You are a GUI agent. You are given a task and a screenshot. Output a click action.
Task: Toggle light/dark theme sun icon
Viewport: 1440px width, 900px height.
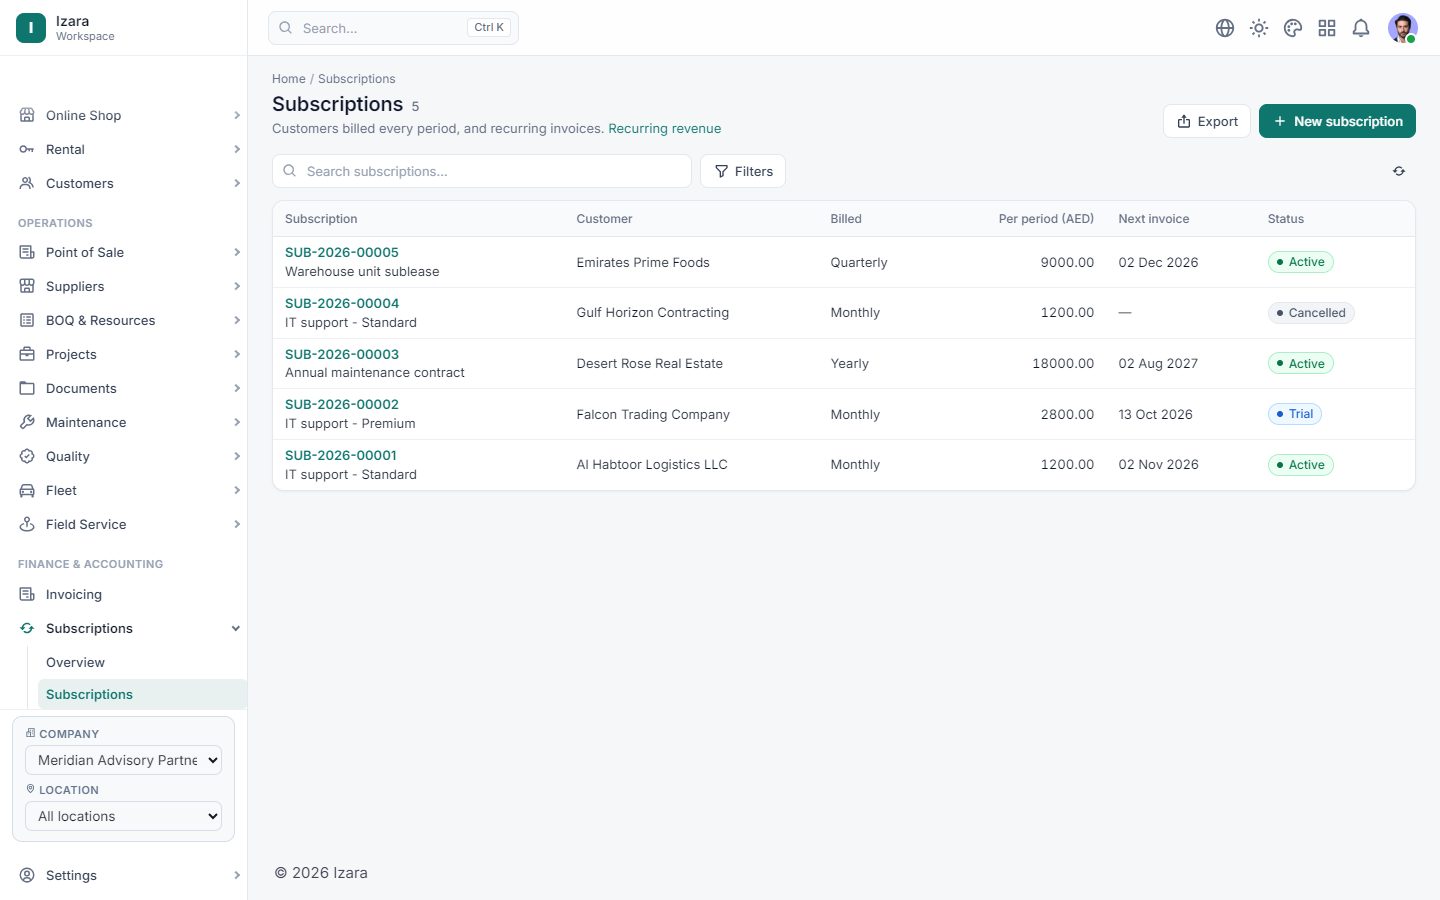coord(1259,28)
